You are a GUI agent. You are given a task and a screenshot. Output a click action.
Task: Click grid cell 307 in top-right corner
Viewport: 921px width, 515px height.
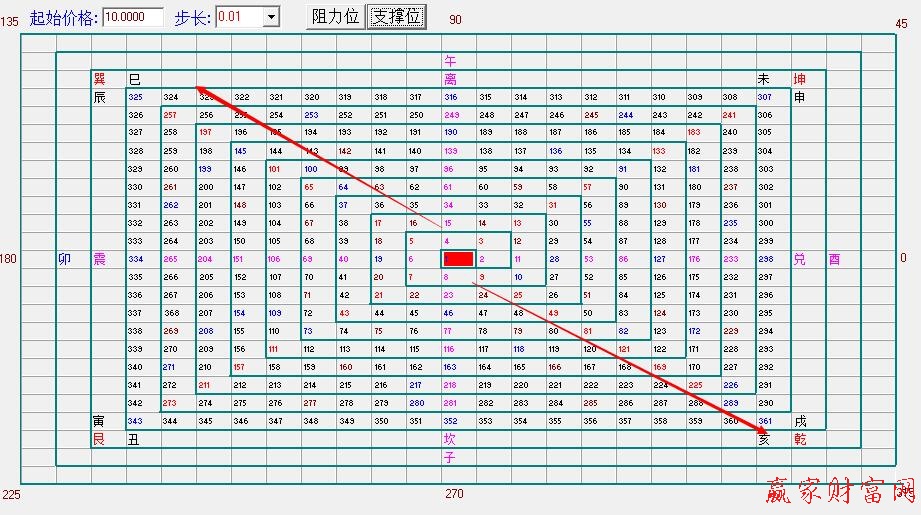(765, 97)
